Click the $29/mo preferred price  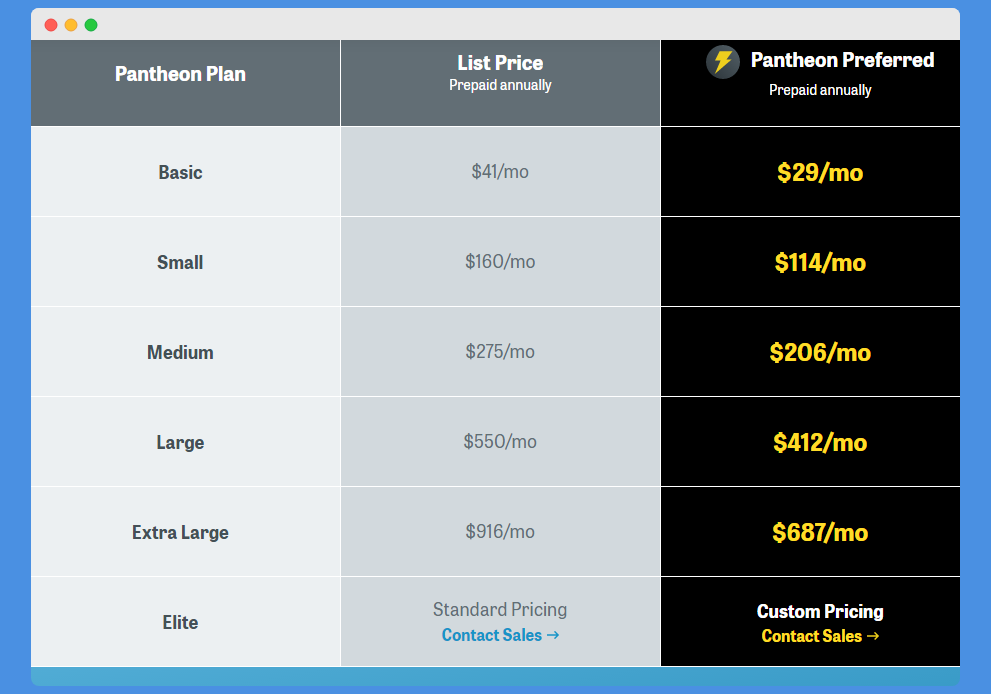coord(820,173)
